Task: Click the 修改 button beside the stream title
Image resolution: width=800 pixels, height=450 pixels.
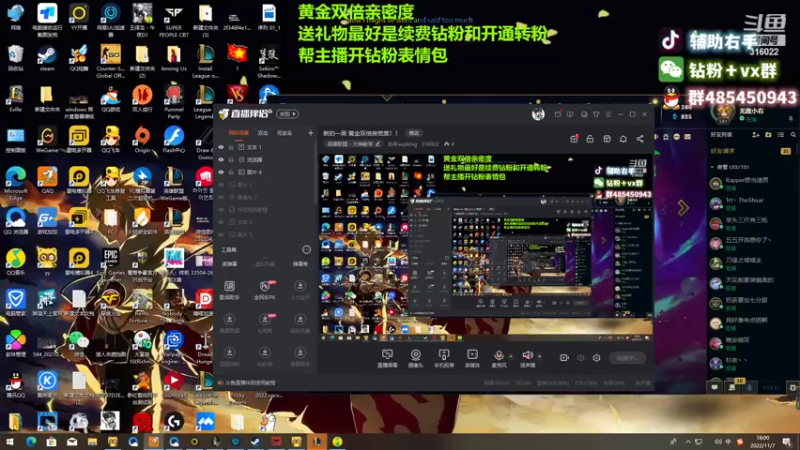Action: coord(414,133)
